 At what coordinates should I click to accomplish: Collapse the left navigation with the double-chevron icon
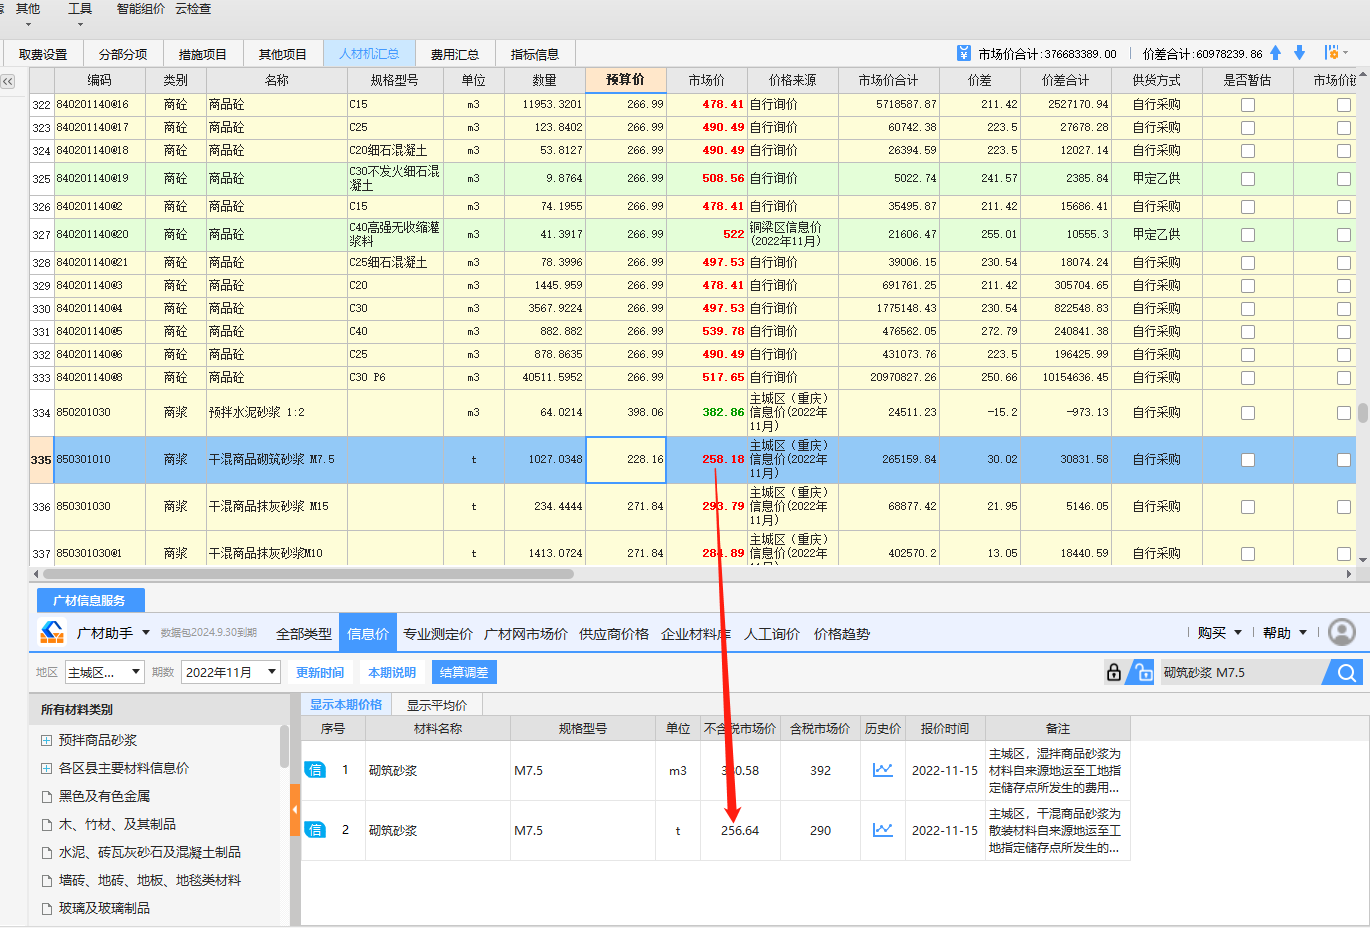[x=8, y=81]
